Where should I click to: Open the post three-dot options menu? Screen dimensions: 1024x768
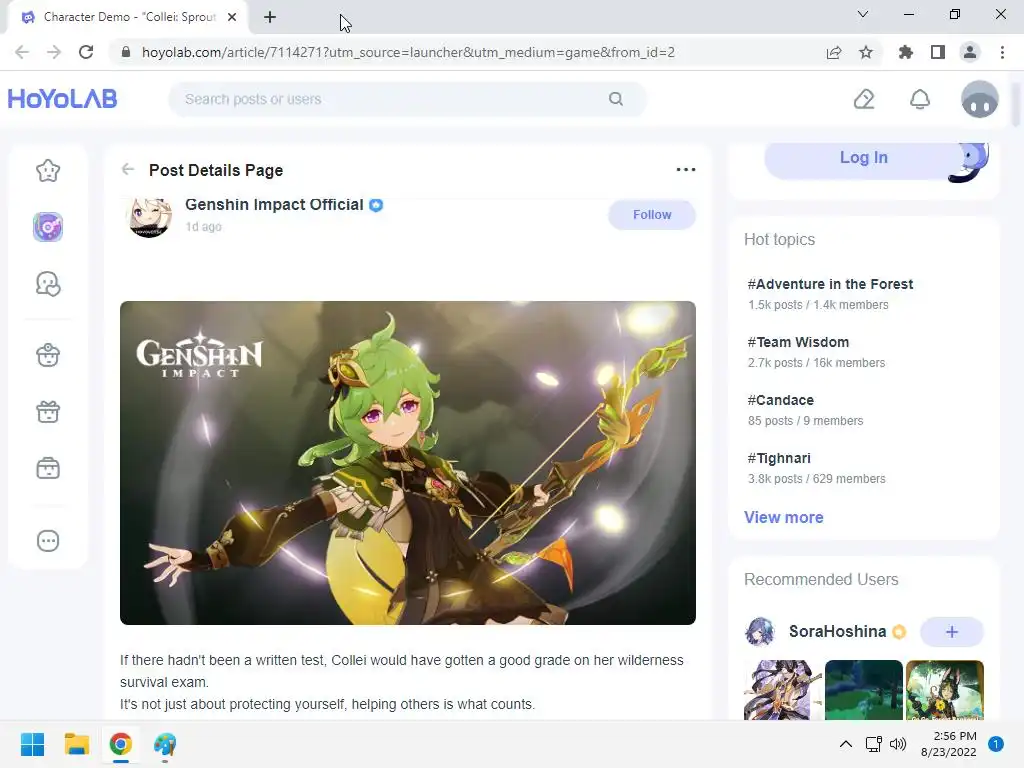[x=686, y=170]
